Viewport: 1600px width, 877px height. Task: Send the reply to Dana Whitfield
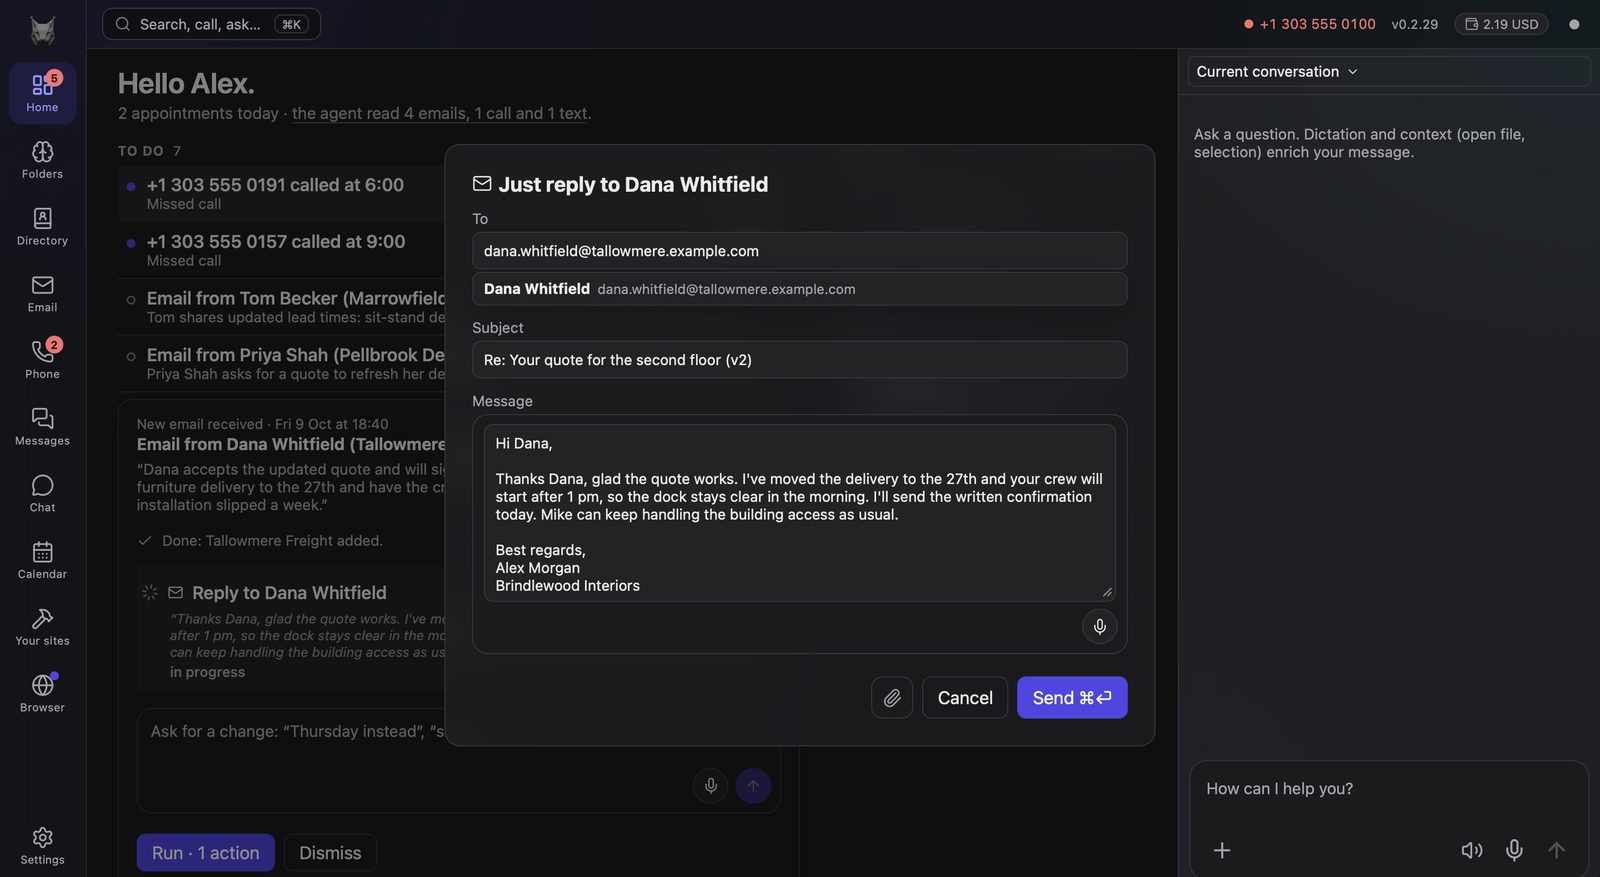coord(1072,698)
